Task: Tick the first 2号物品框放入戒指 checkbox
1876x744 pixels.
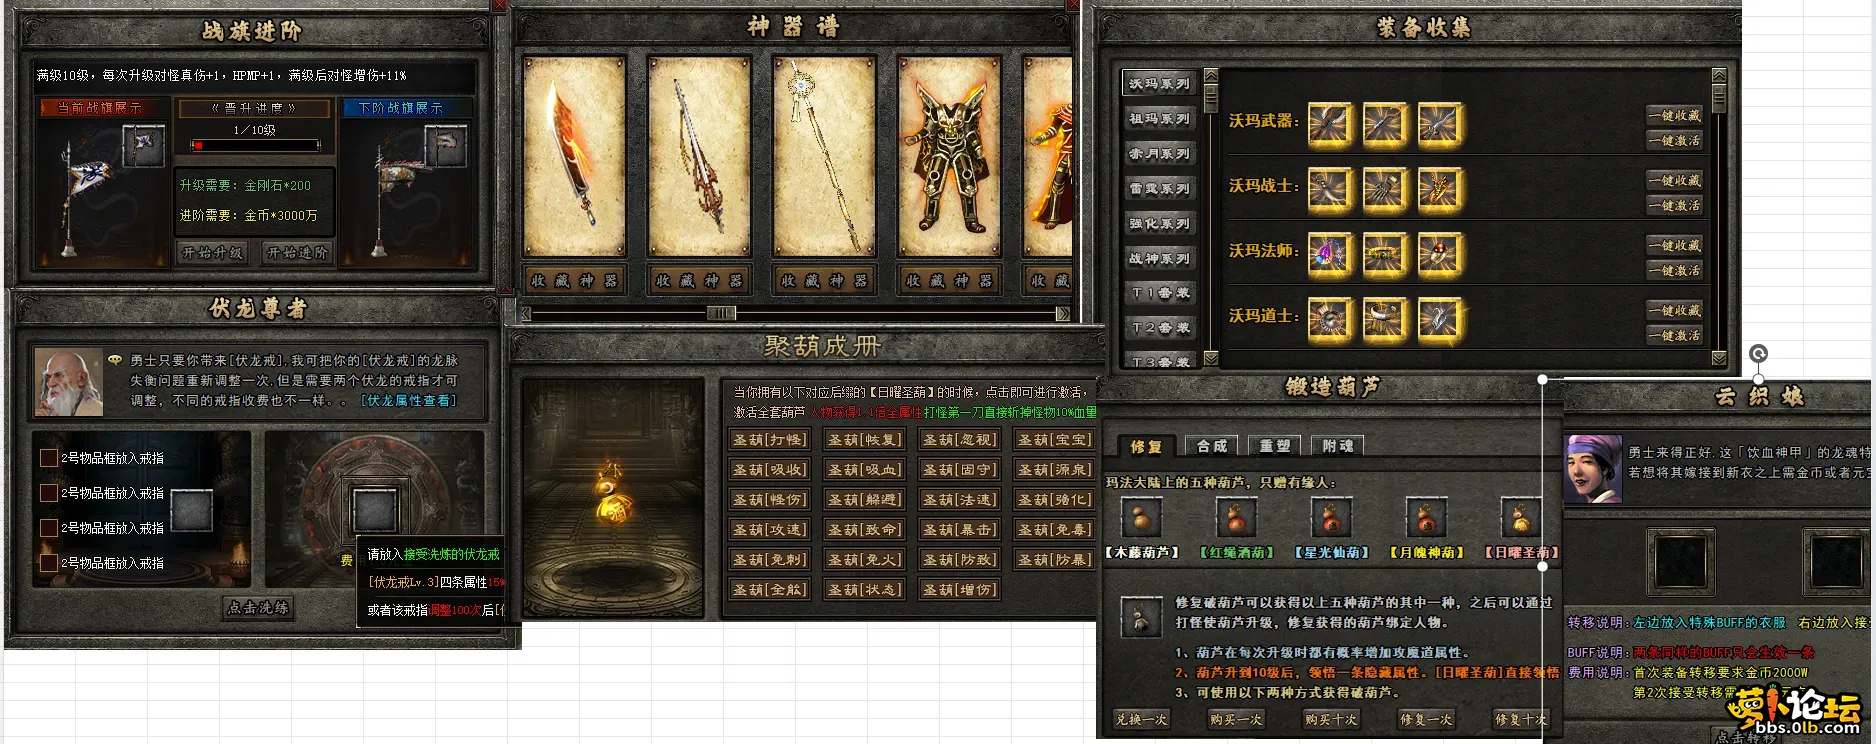Action: click(x=48, y=458)
